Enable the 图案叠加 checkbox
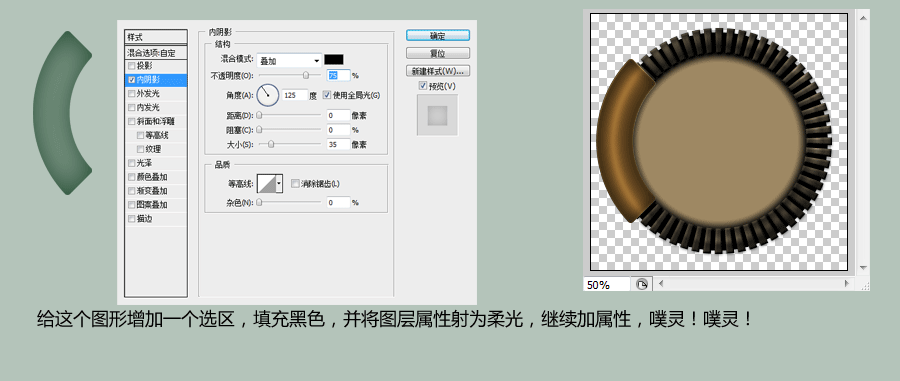900x381 pixels. [x=132, y=205]
